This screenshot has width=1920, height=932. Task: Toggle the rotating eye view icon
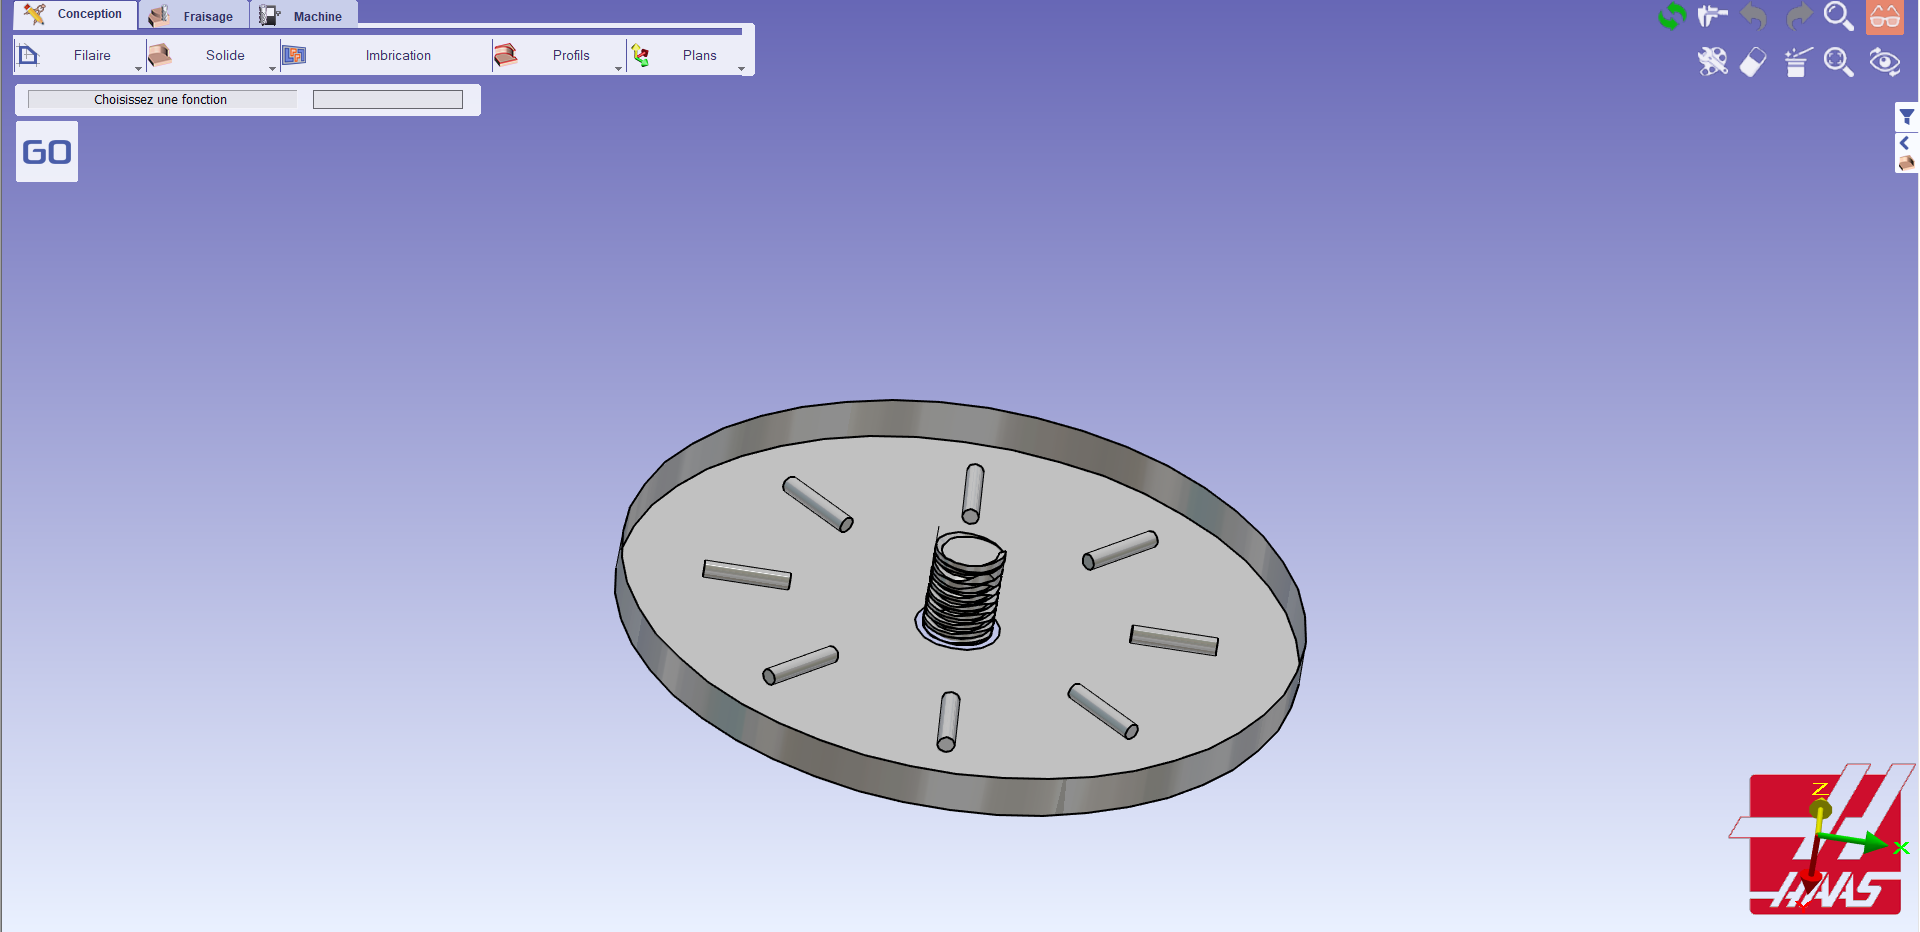[1885, 62]
